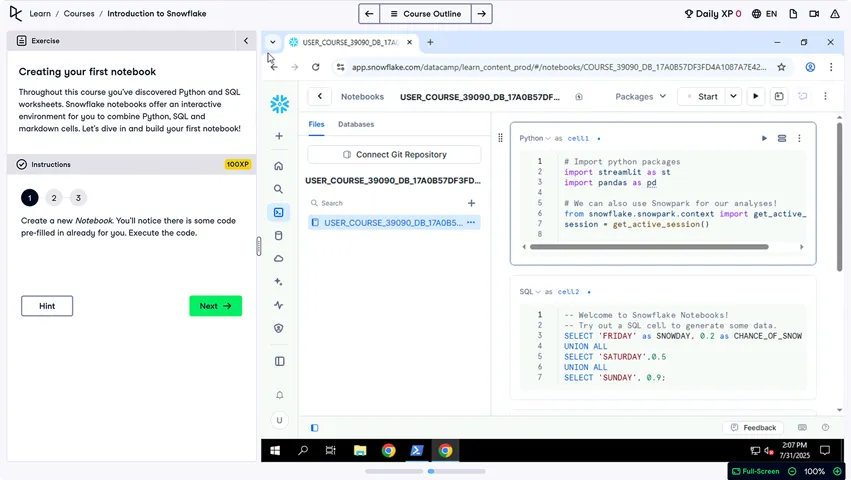This screenshot has height=480, width=851.
Task: Toggle the sidebar panel layout icon
Action: point(280,362)
